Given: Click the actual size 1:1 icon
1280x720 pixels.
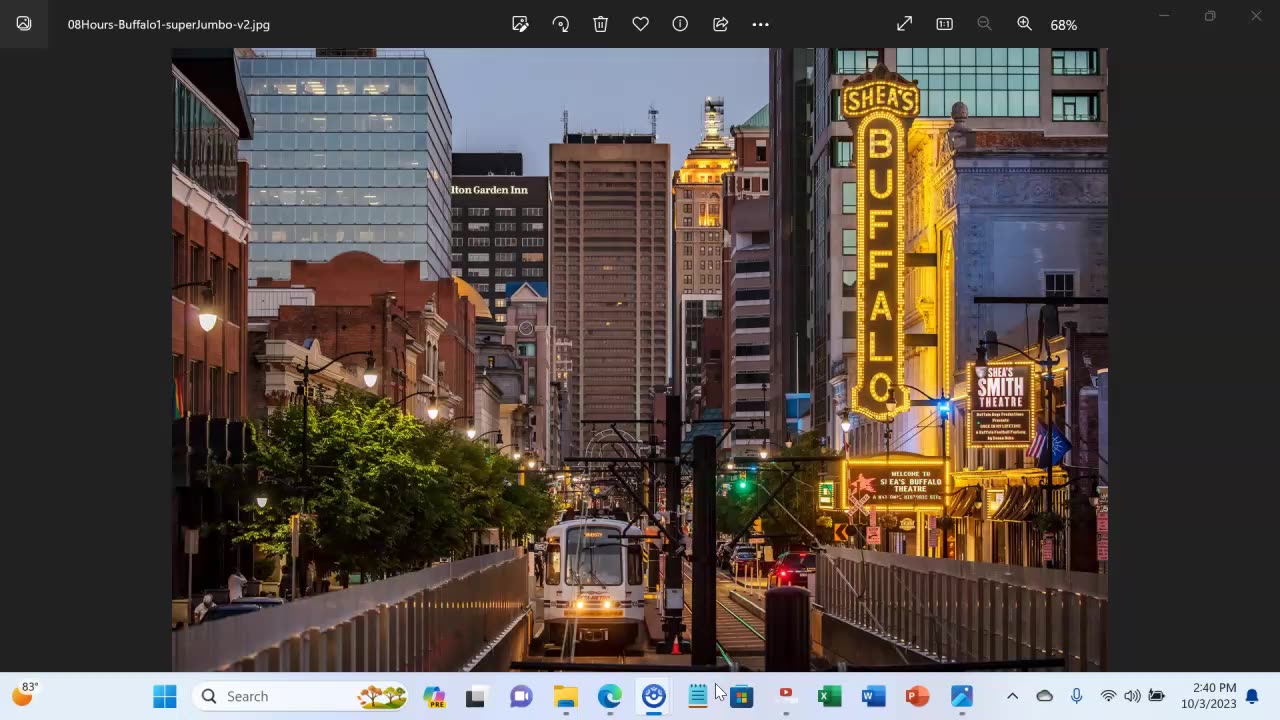Looking at the screenshot, I should [x=945, y=24].
